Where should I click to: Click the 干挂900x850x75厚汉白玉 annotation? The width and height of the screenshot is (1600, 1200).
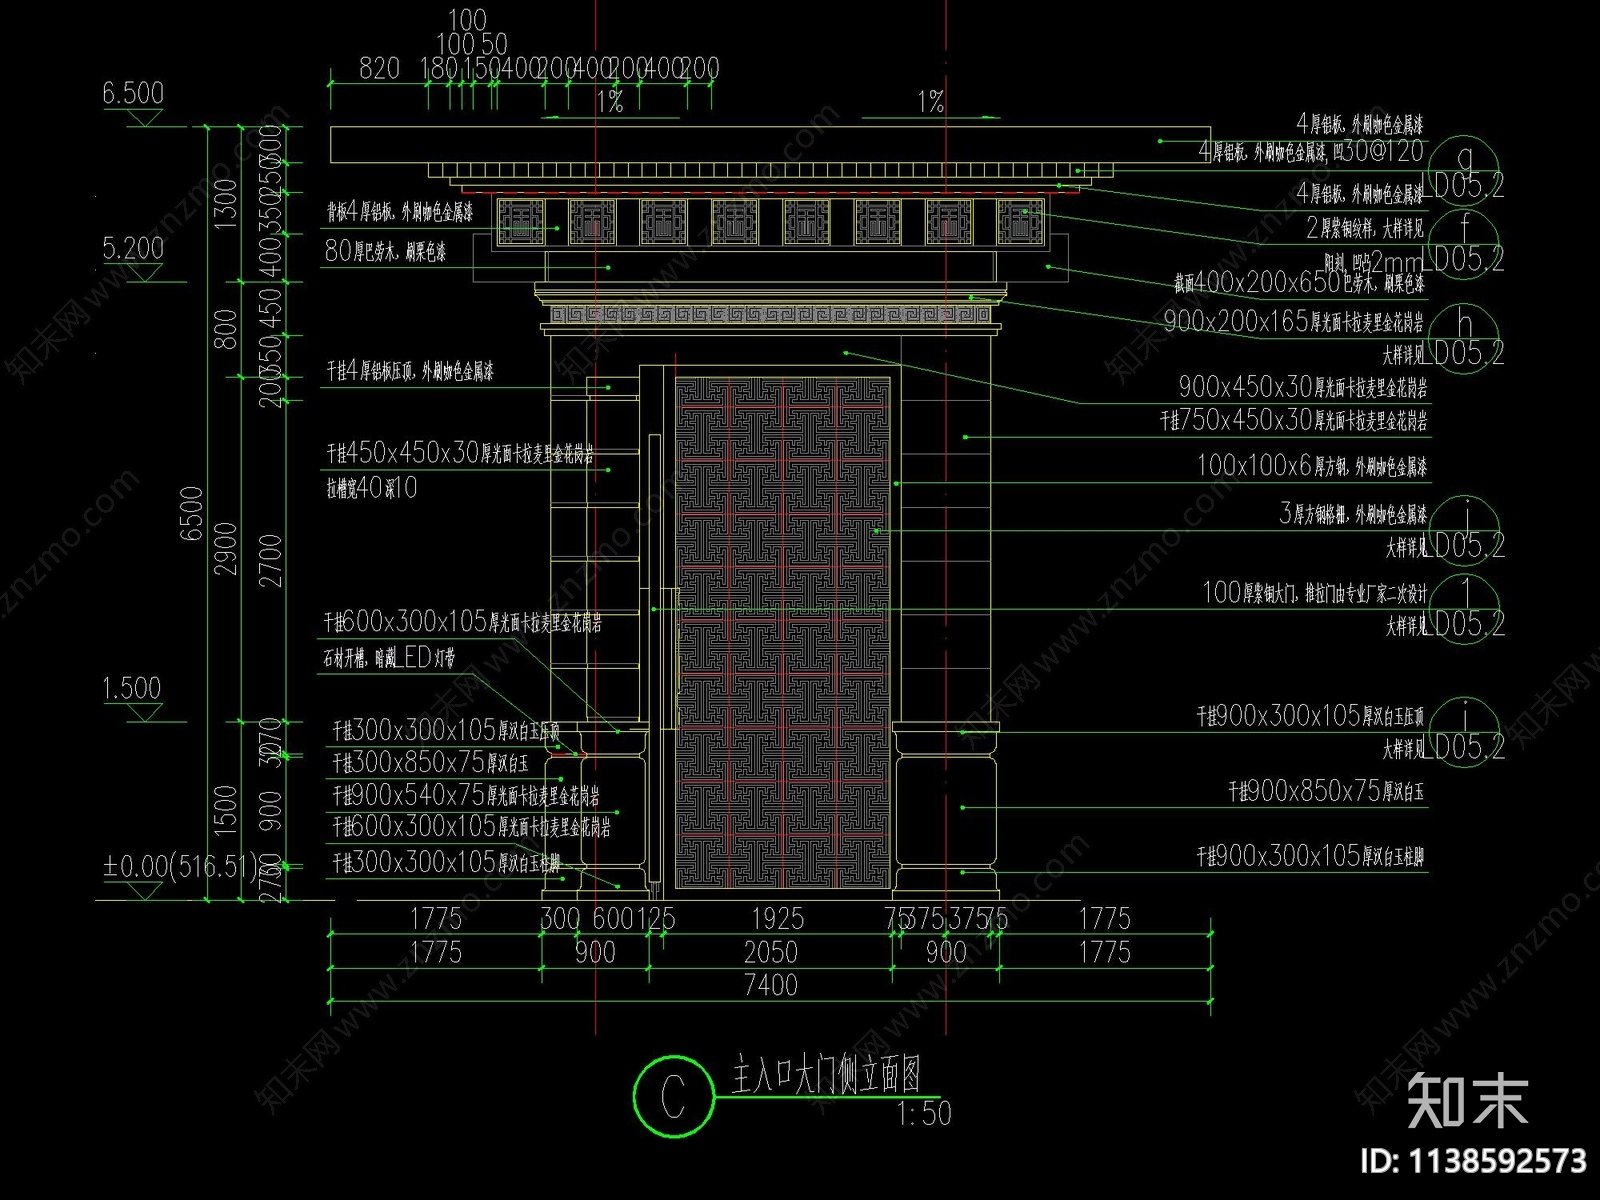(x=1327, y=792)
